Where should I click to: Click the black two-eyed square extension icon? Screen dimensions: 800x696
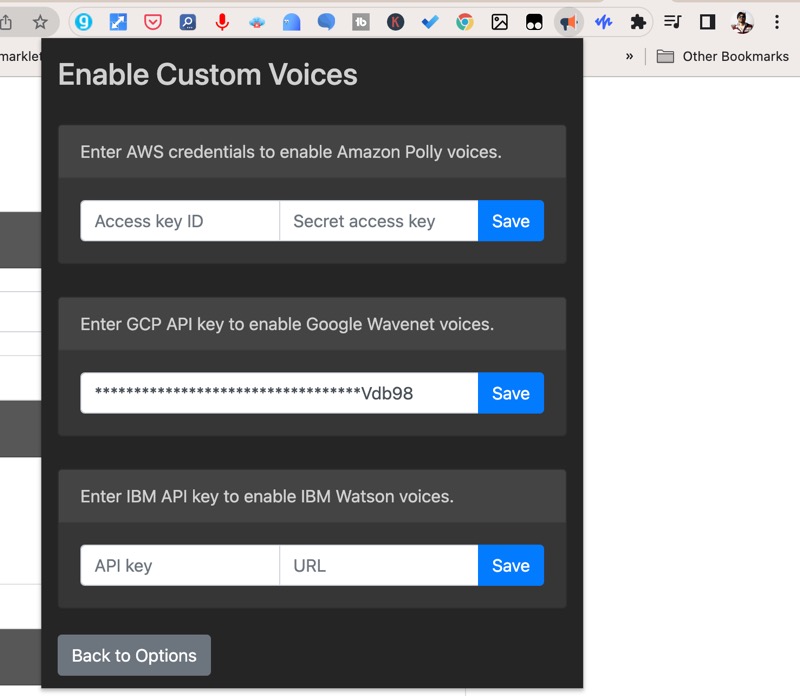pyautogui.click(x=534, y=22)
